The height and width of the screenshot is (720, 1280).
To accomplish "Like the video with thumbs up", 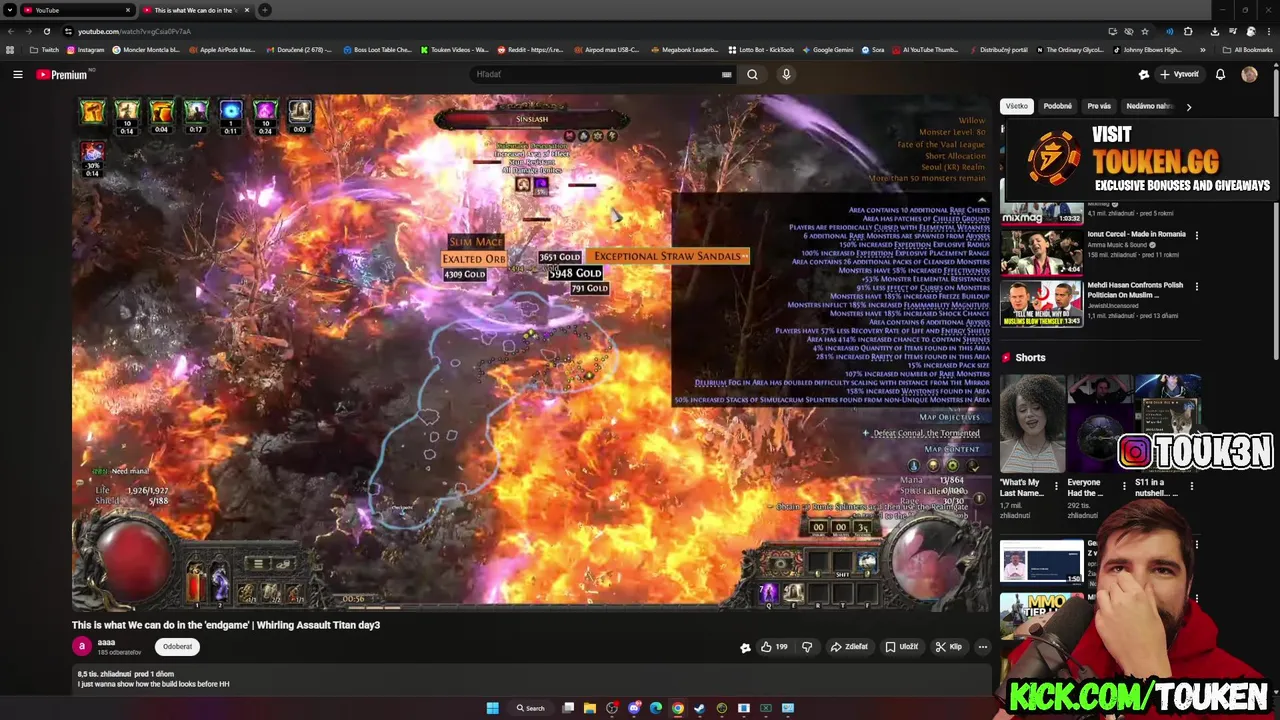I will 774,647.
